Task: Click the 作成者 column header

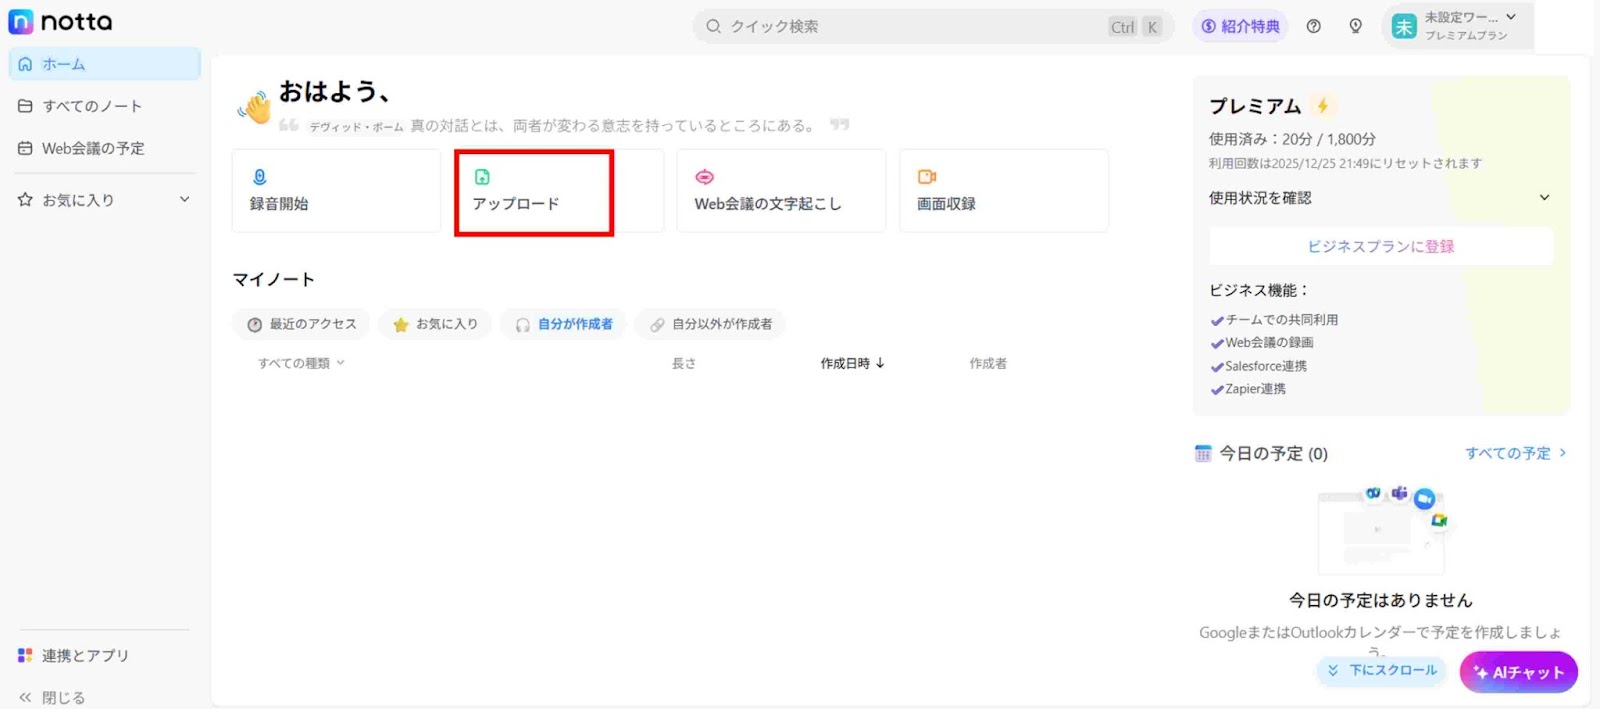Action: click(988, 363)
